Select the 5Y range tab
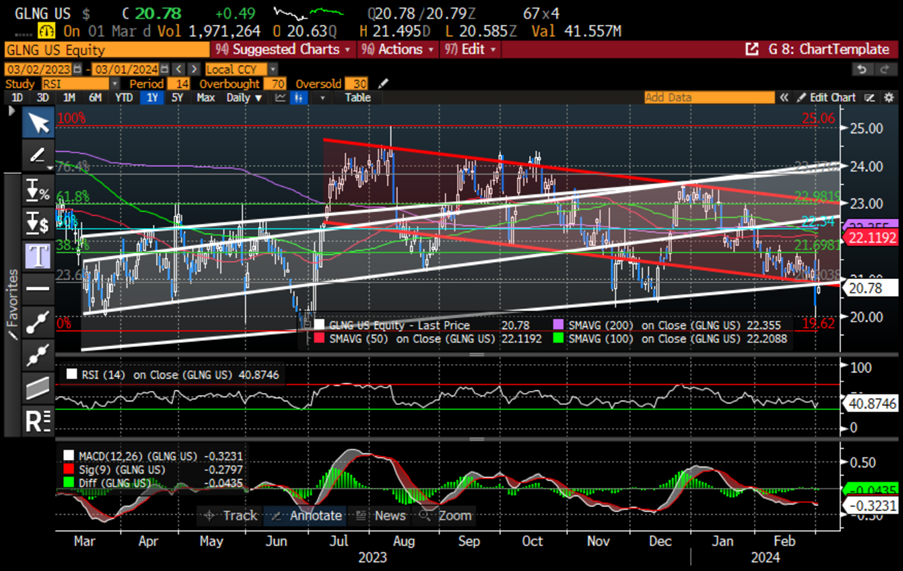This screenshot has height=571, width=903. (177, 98)
